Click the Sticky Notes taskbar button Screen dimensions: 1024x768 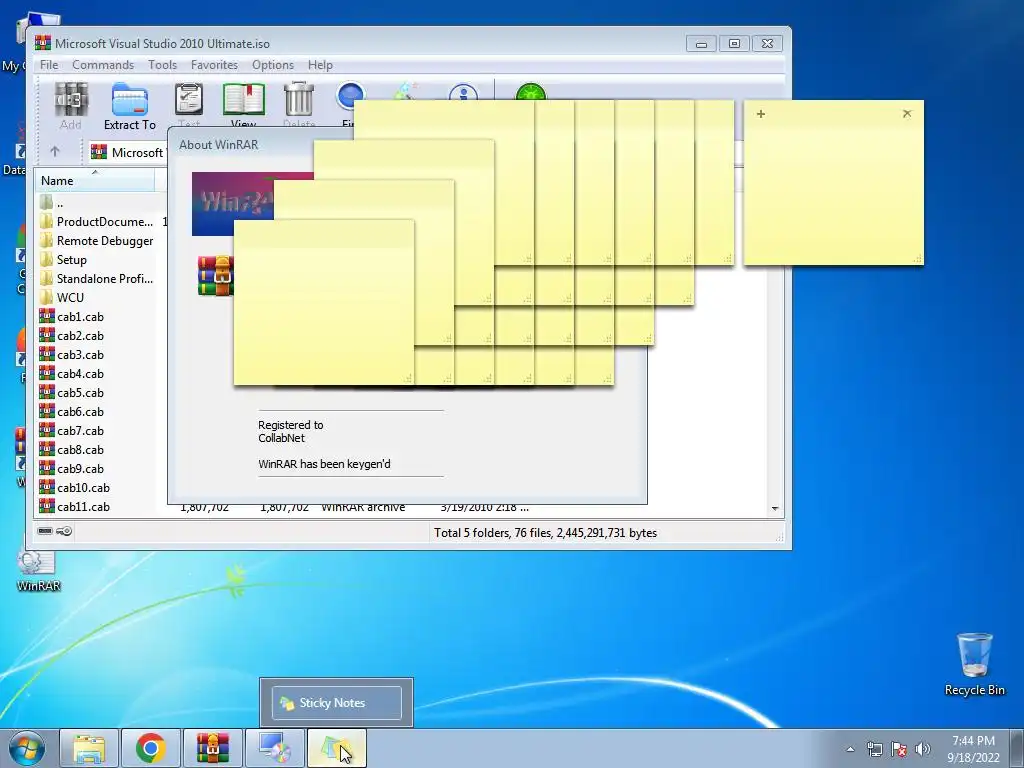(336, 748)
